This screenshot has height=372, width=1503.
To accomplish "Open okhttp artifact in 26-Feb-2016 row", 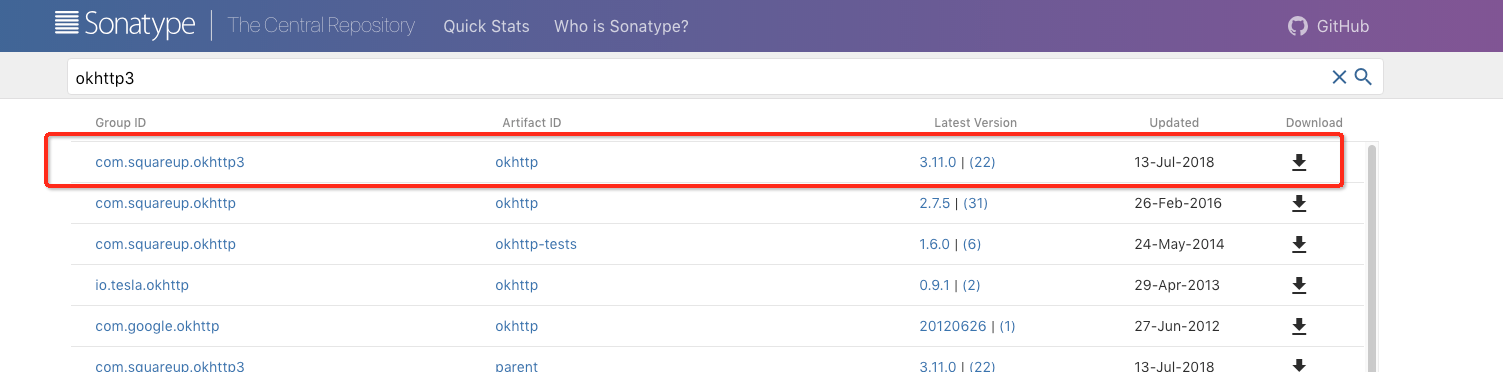I will 516,203.
